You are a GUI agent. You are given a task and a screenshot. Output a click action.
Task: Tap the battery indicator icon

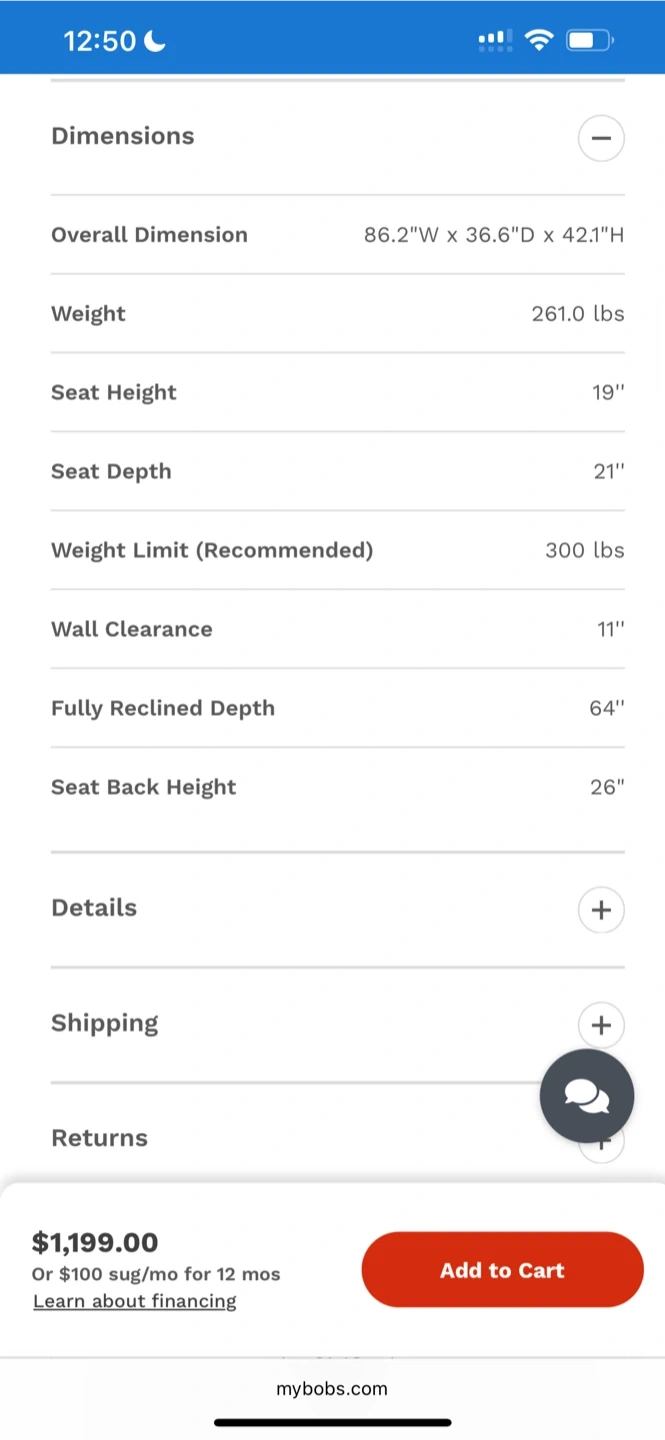[x=590, y=40]
